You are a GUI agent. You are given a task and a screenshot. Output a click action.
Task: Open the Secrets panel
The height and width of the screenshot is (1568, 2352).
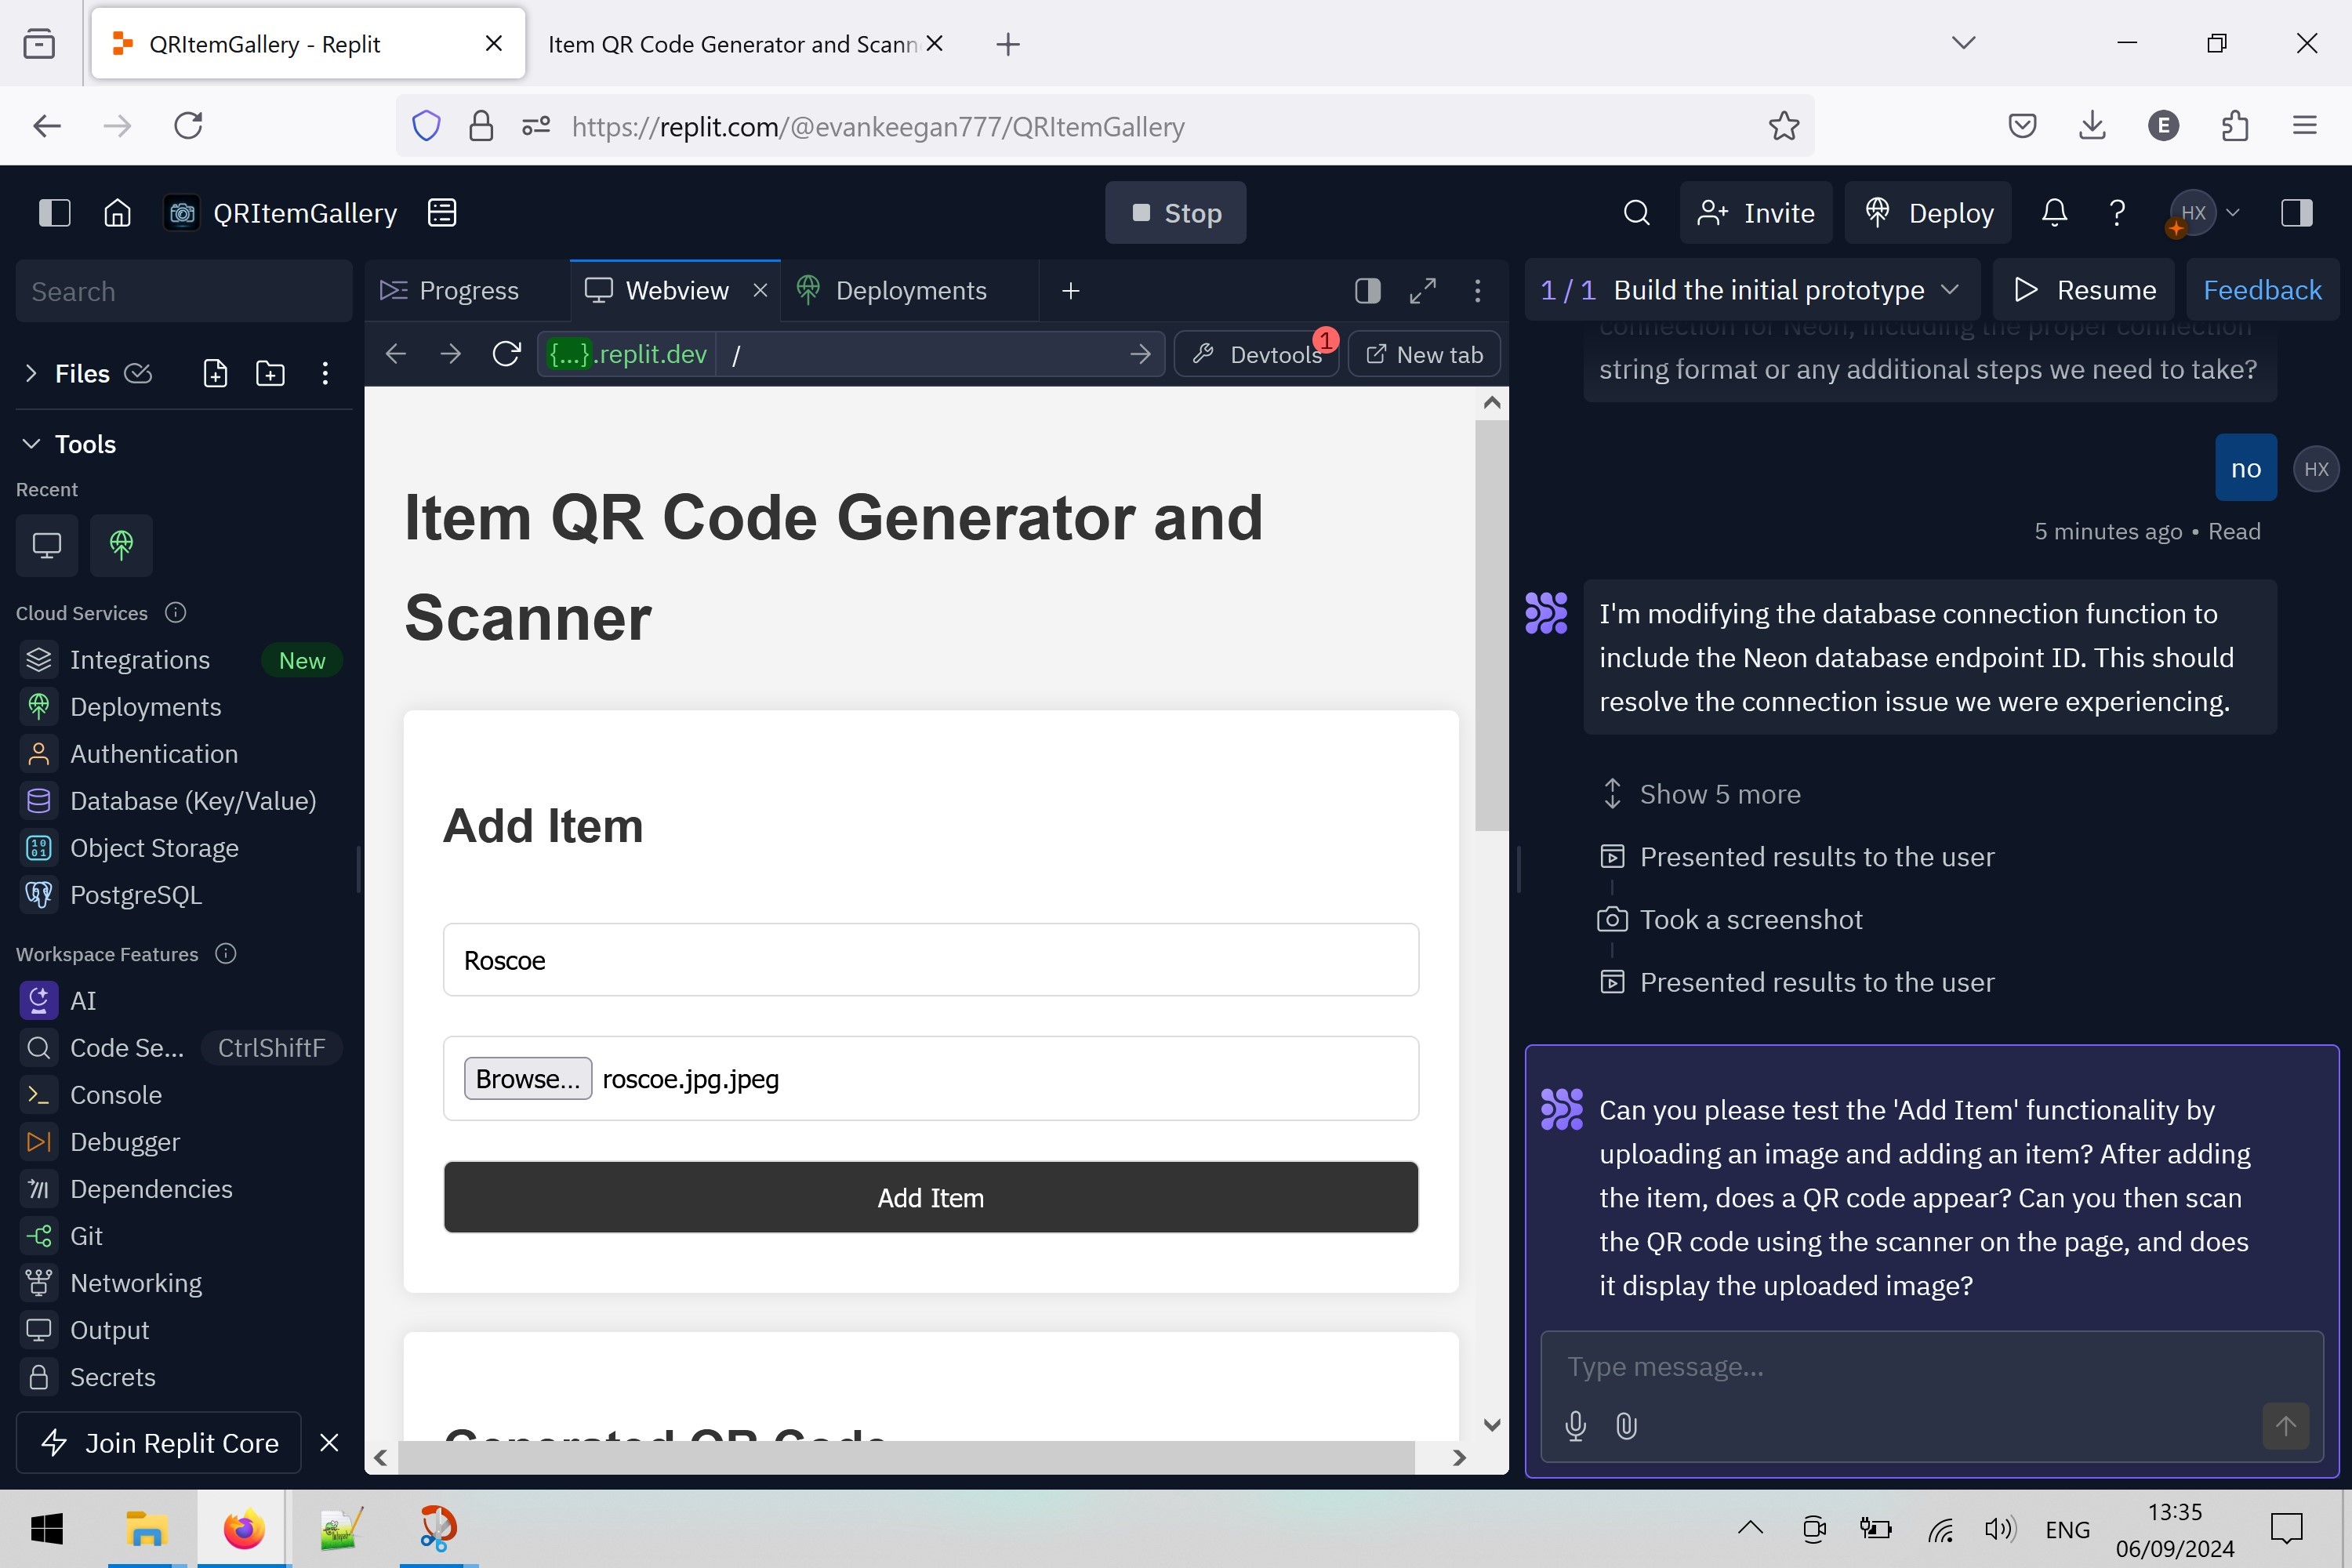[x=111, y=1377]
